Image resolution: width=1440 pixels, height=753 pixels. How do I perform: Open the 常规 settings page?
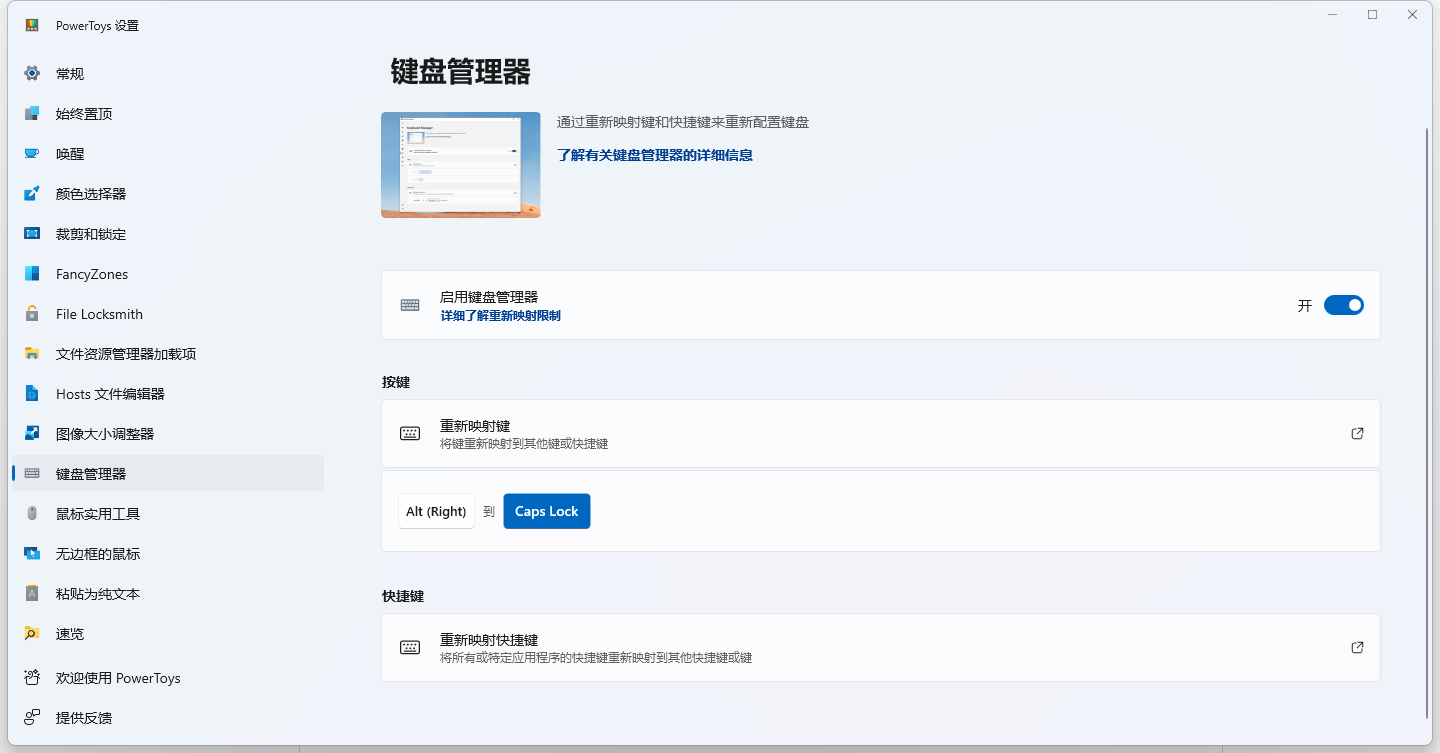167,73
